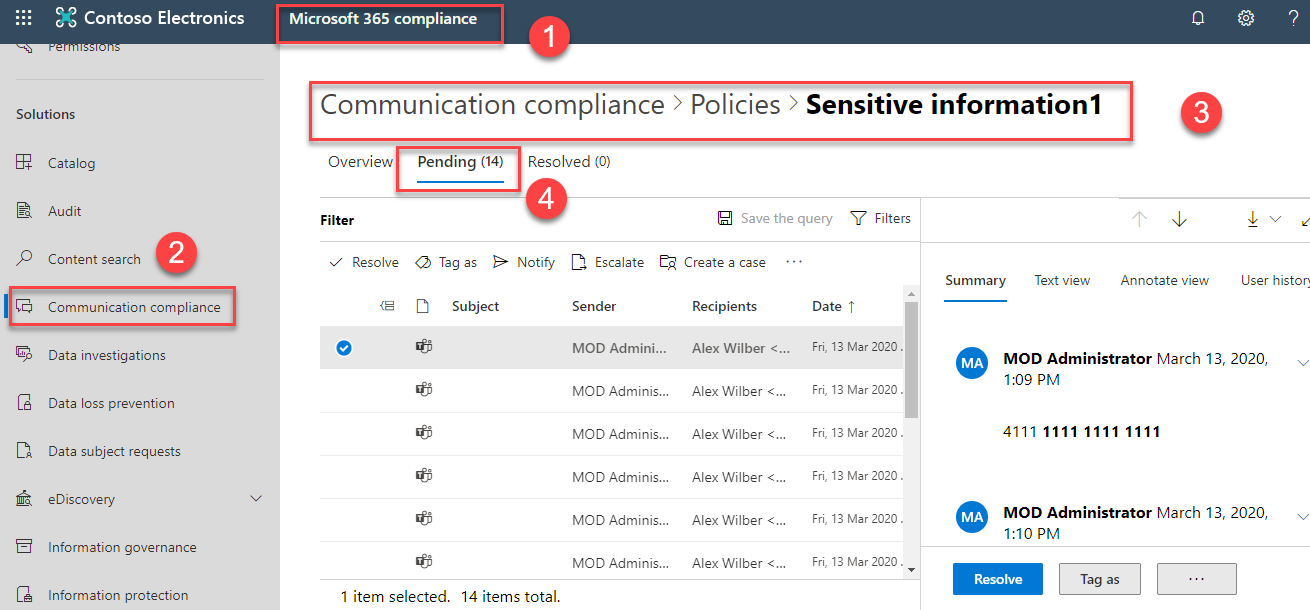1310x610 pixels.
Task: Click the up arrow previous item icon
Action: [x=1139, y=220]
